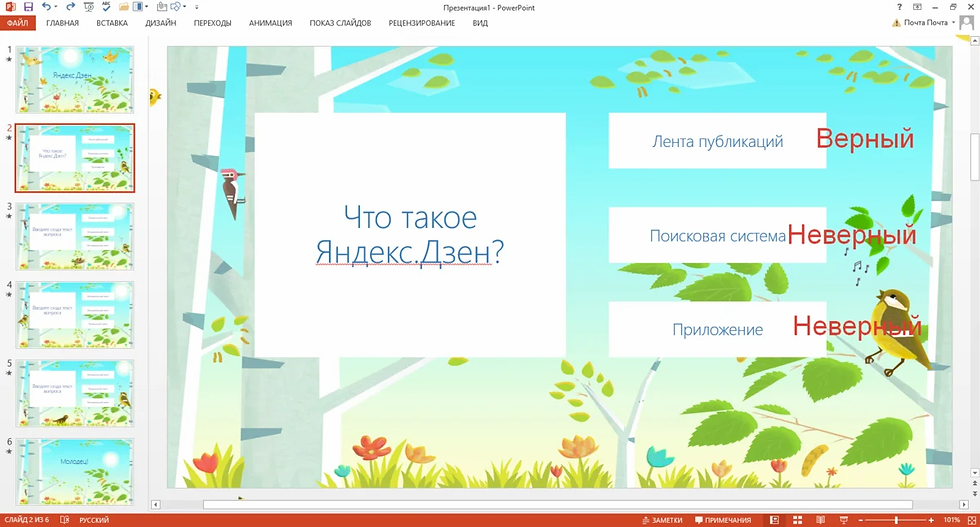Screen dimensions: 980x527
Task: Click vertical scrollbar up arrow
Action: 974,41
